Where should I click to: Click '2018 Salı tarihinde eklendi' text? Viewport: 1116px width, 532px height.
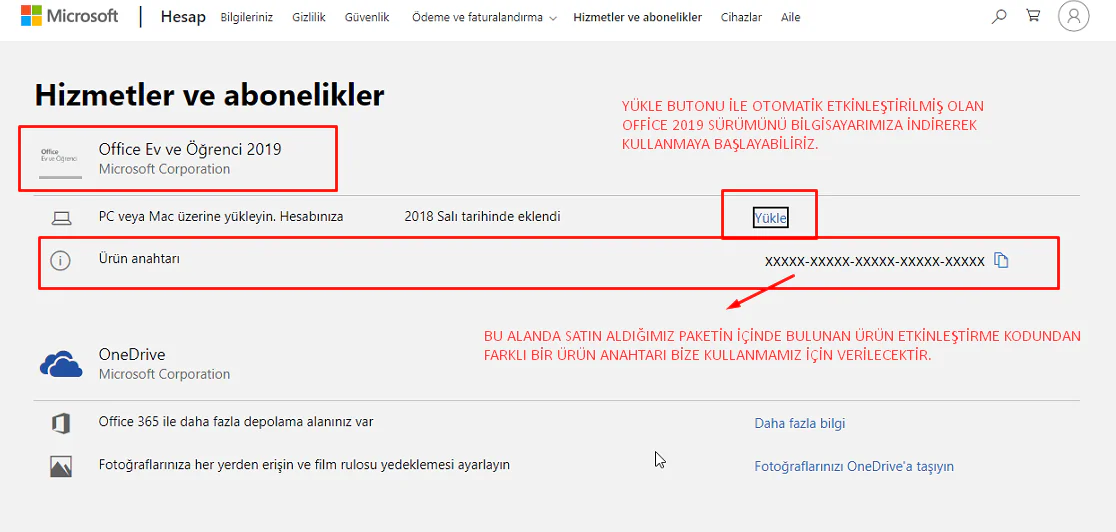[x=482, y=216]
